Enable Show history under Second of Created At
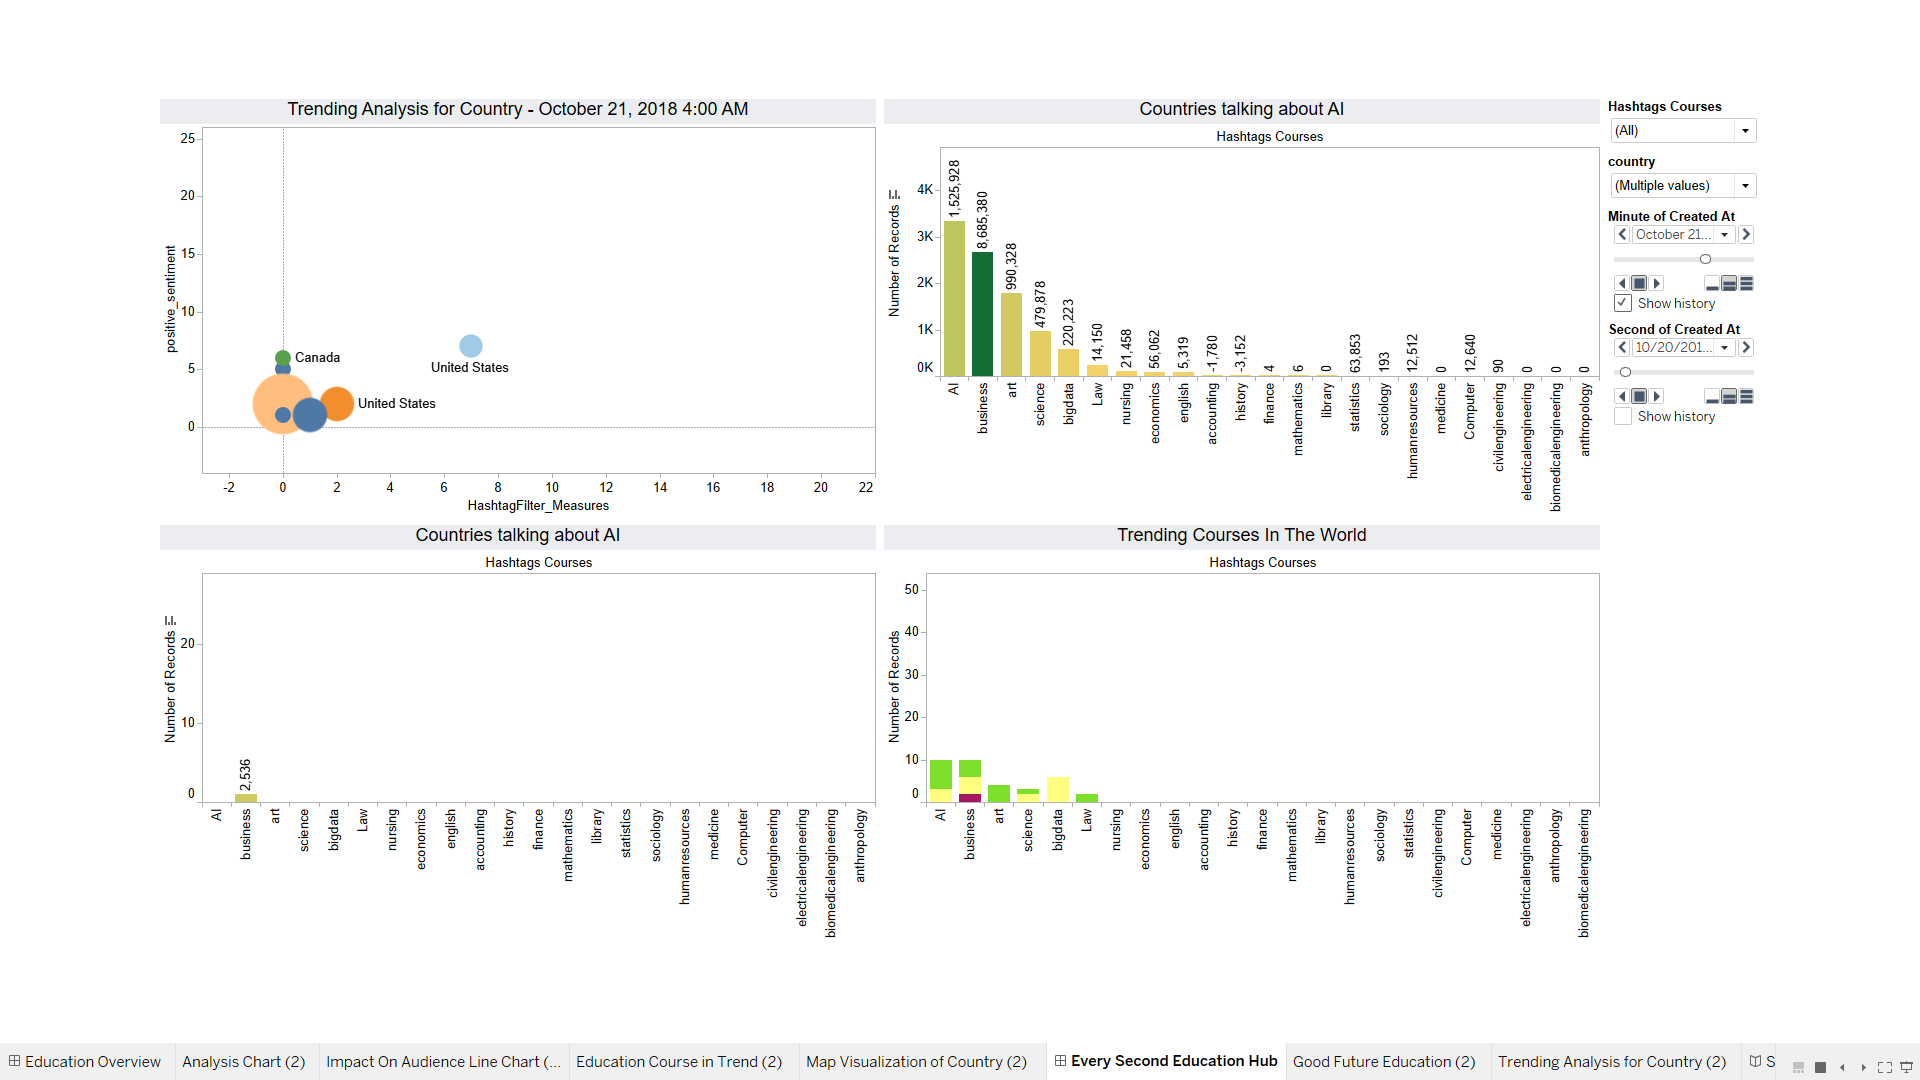 coord(1623,416)
